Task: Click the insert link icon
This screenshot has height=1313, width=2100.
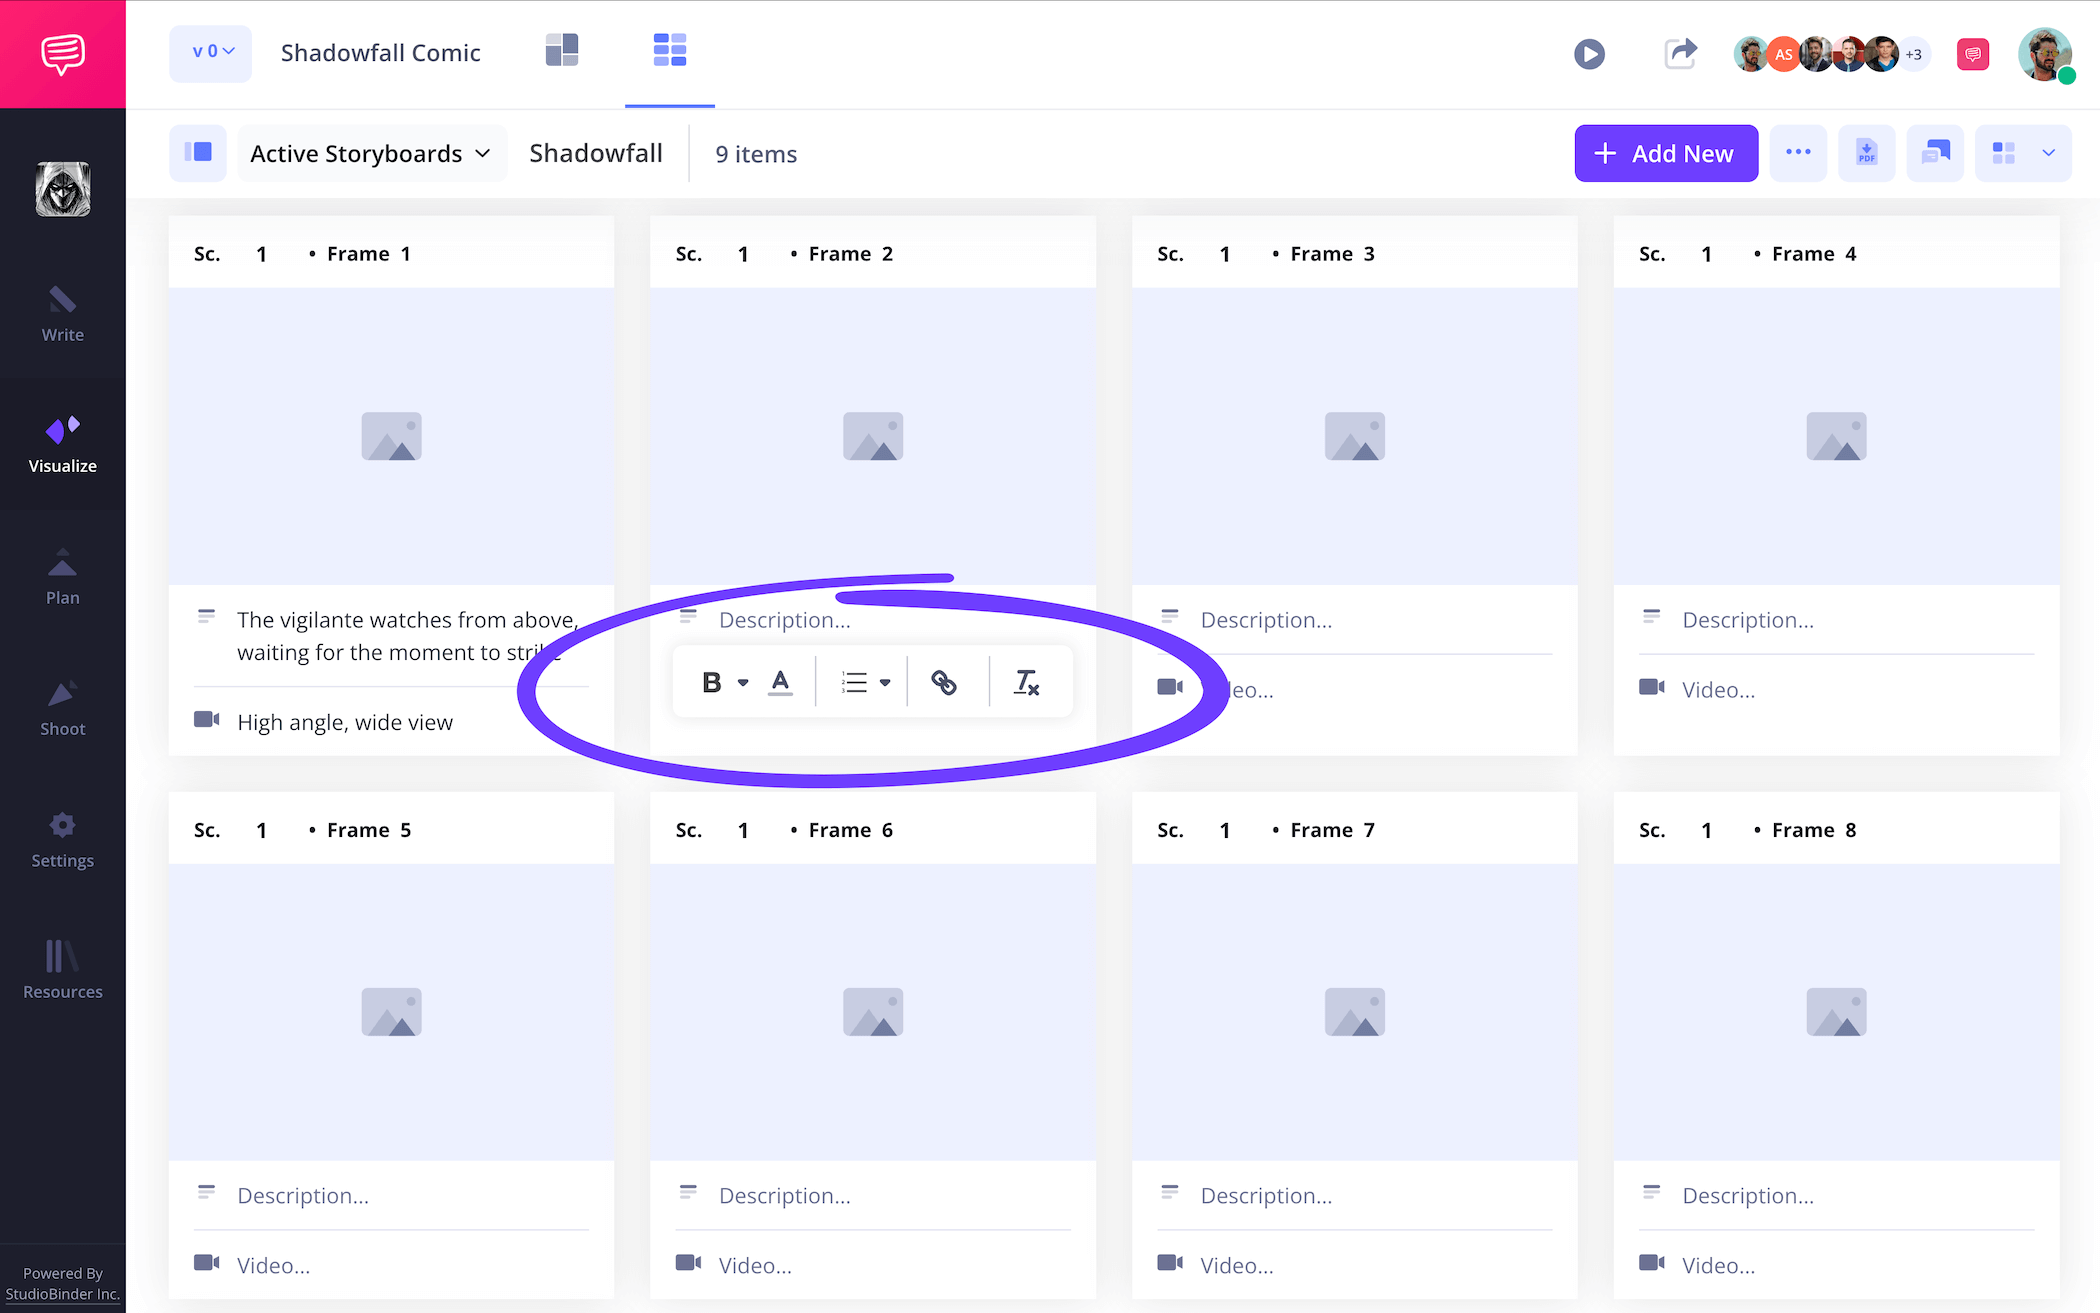Action: 943,683
